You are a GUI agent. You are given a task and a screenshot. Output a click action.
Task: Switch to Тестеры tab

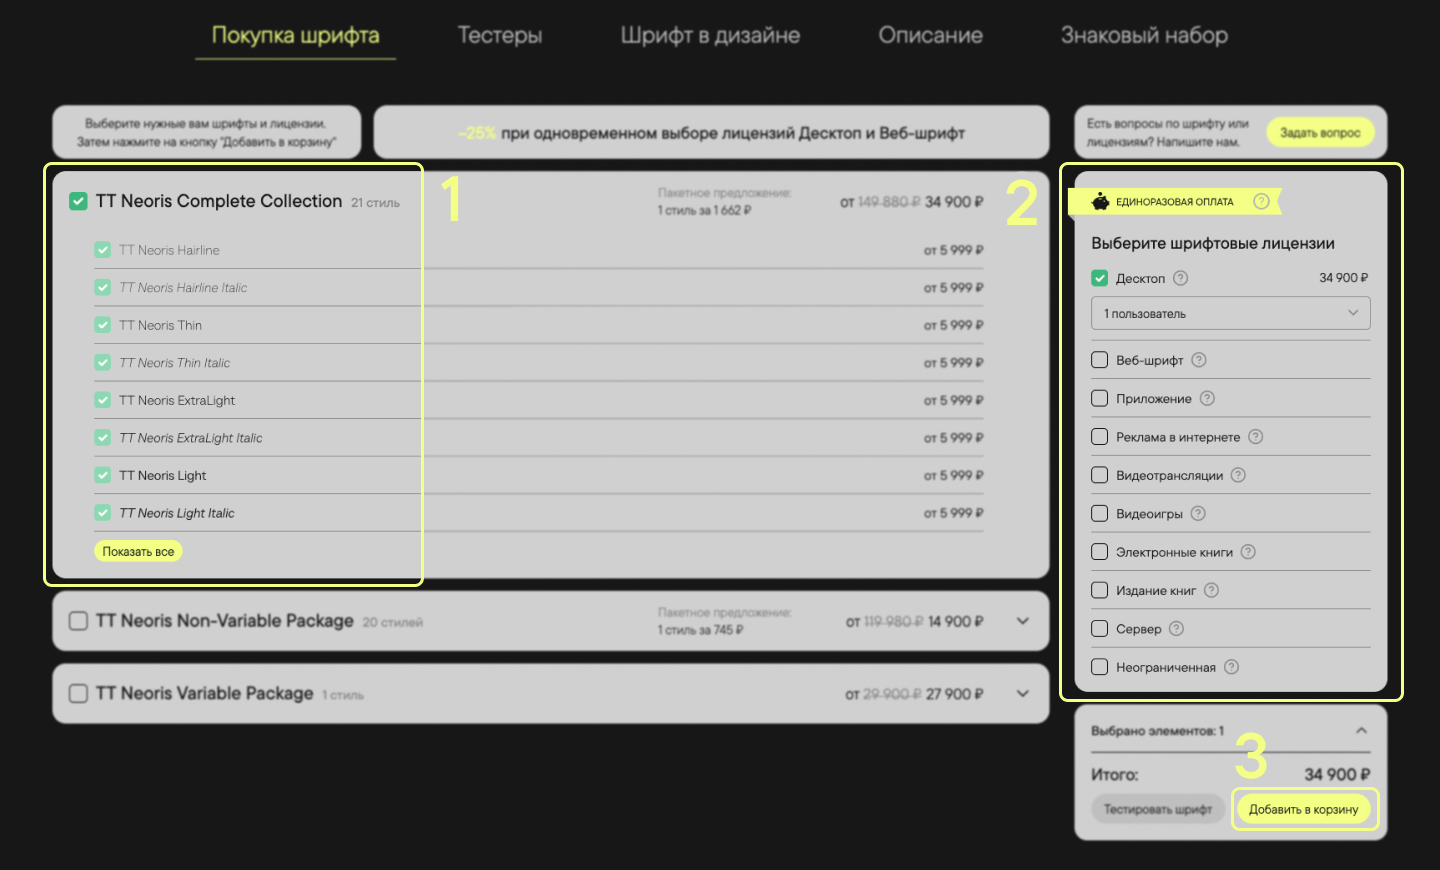(500, 35)
